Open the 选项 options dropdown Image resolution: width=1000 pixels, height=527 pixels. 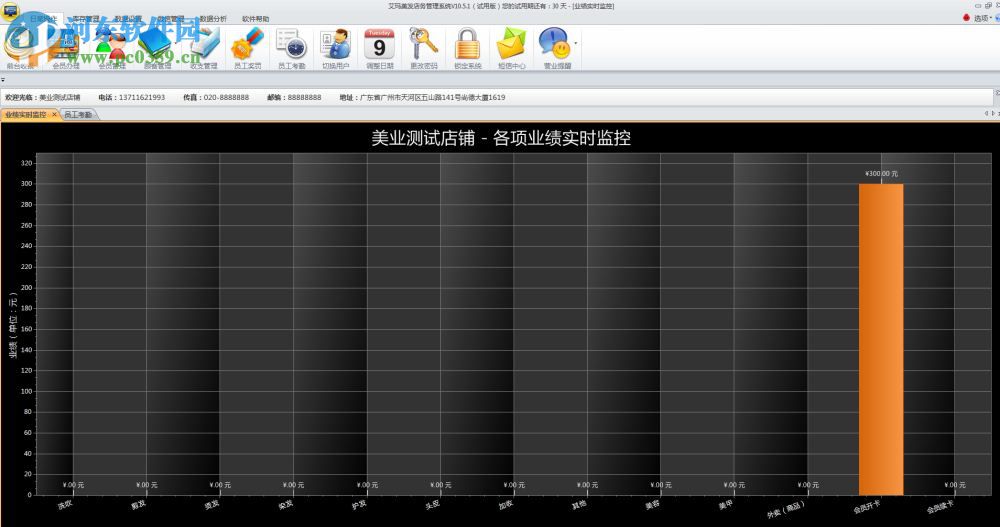coord(980,18)
